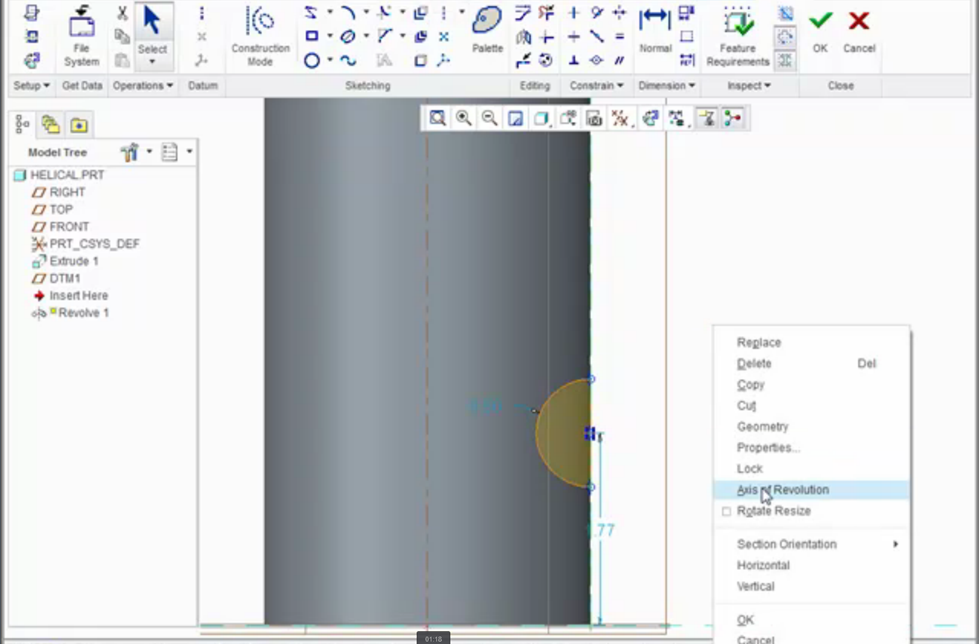Activate the Arc drawing tool

pos(349,13)
